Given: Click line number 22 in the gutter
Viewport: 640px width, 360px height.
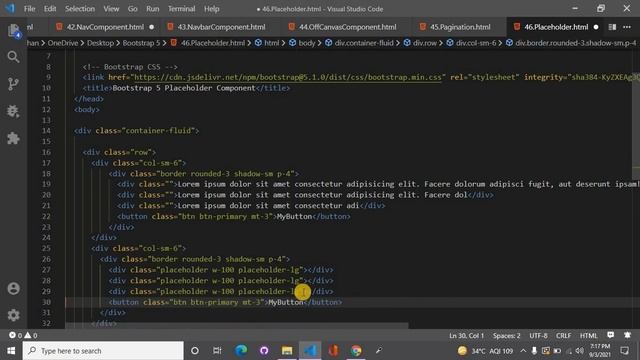Looking at the screenshot, I should point(47,216).
